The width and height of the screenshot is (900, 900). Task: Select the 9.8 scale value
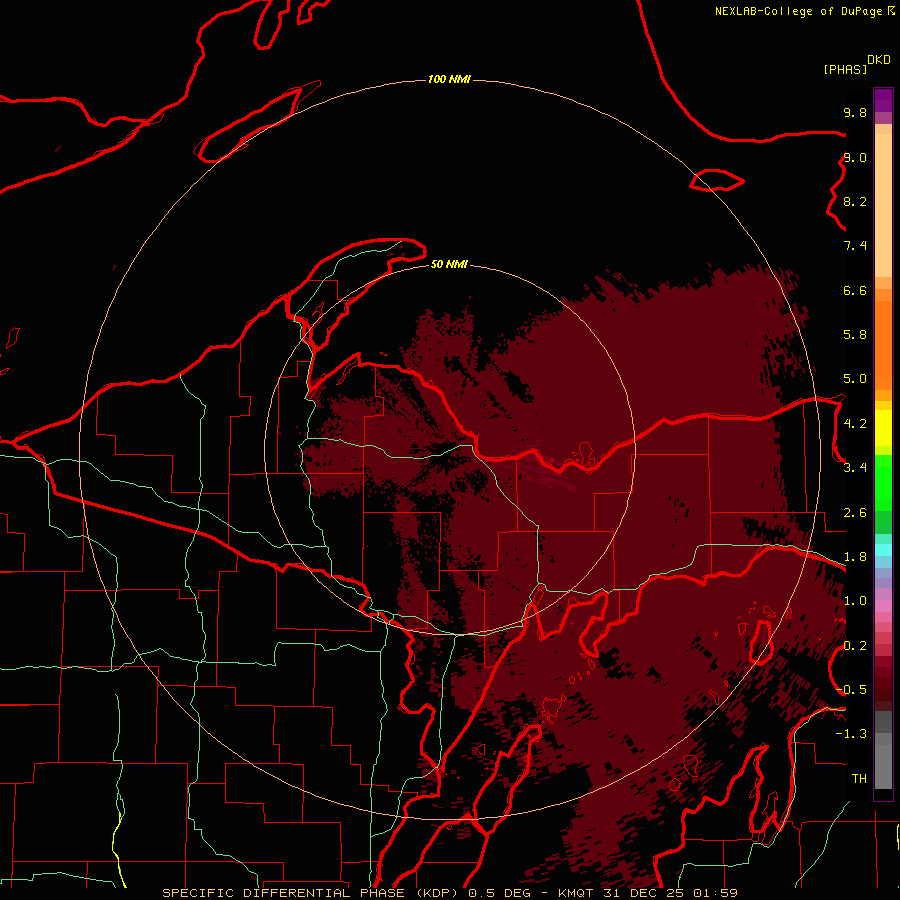[855, 112]
